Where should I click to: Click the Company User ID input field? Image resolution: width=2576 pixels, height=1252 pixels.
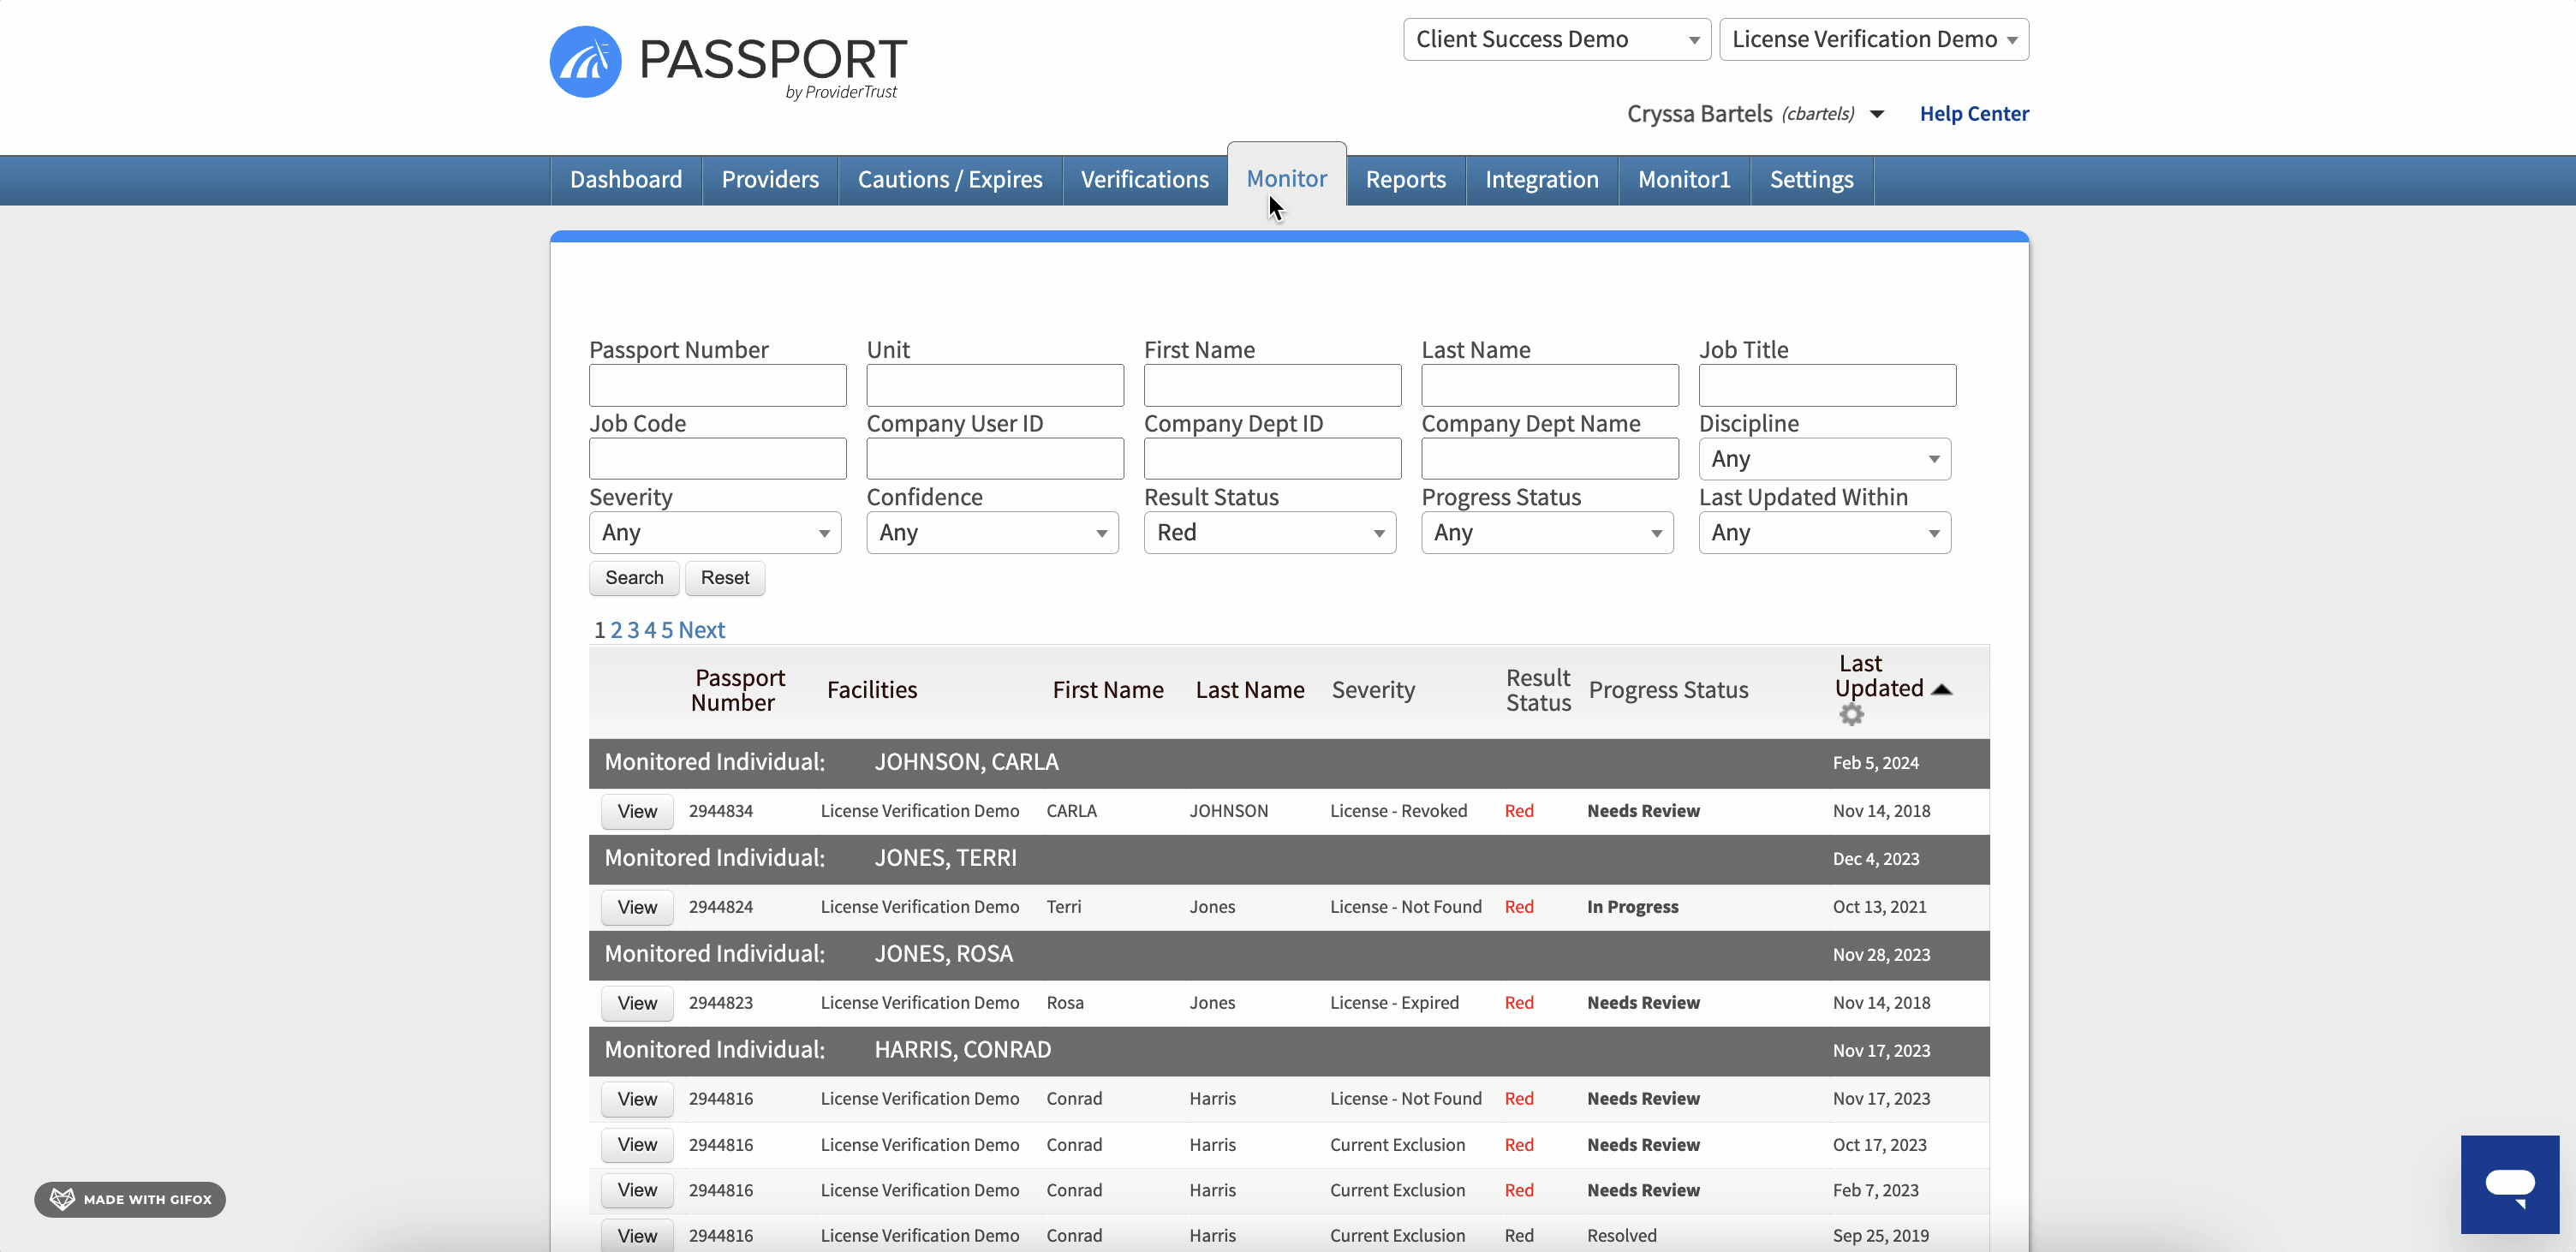[995, 459]
